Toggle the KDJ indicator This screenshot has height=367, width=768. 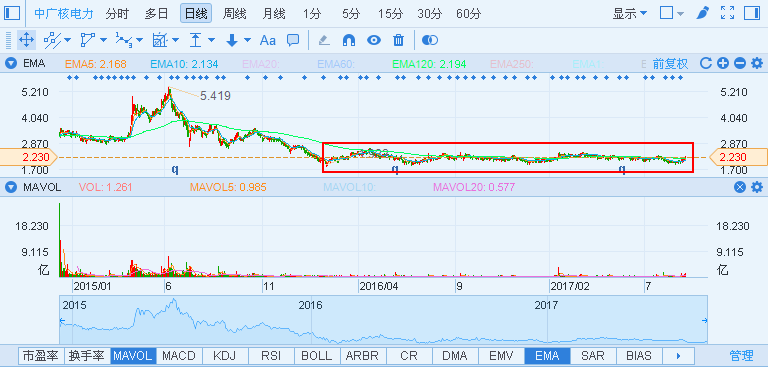point(225,356)
